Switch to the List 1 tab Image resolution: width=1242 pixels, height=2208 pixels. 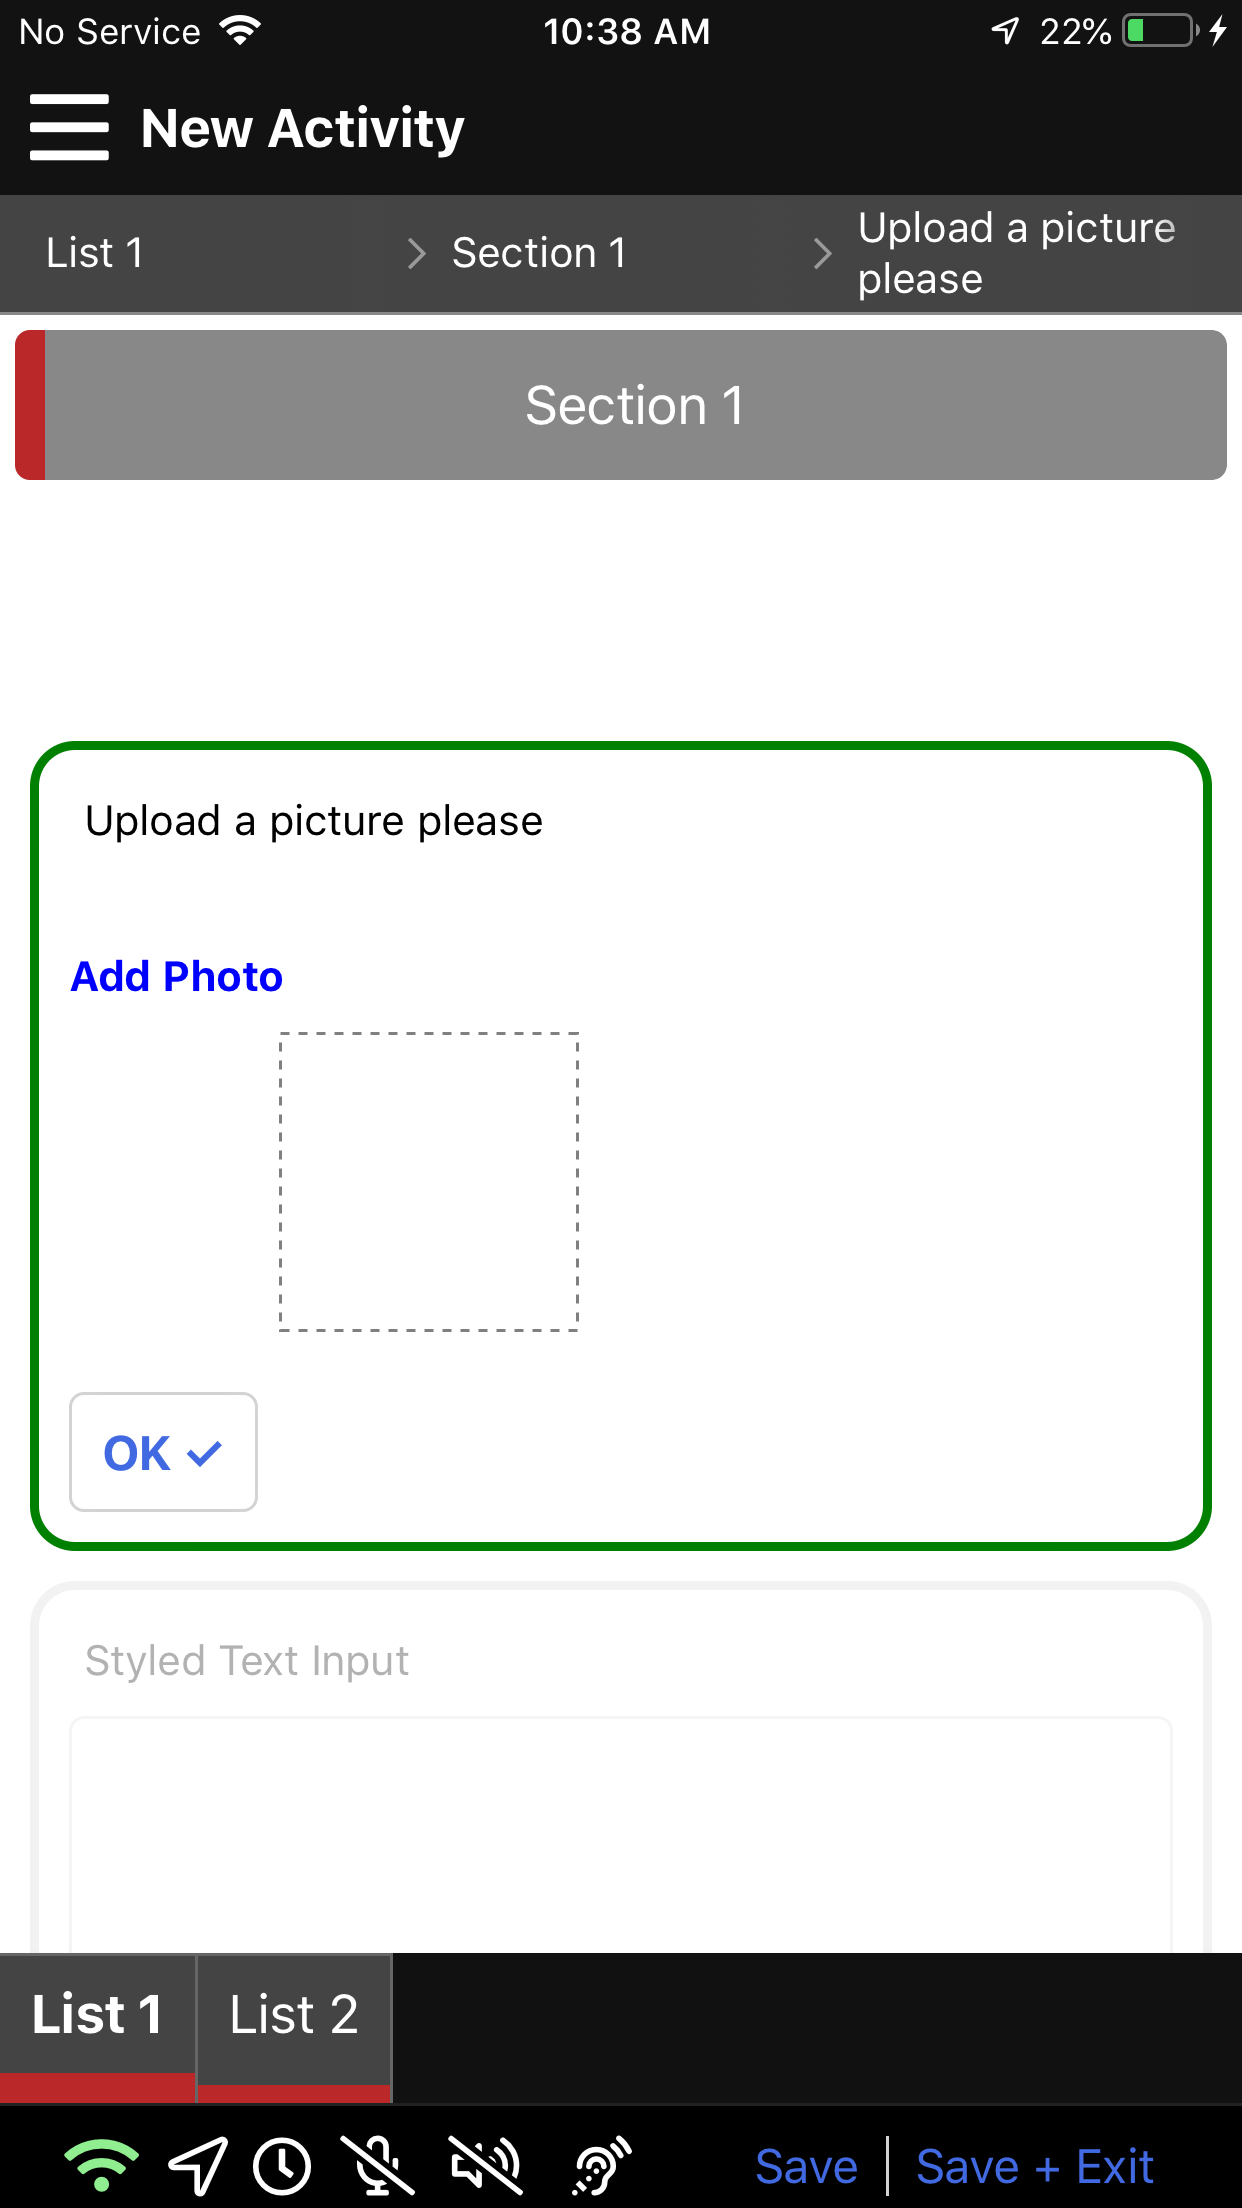point(97,2015)
